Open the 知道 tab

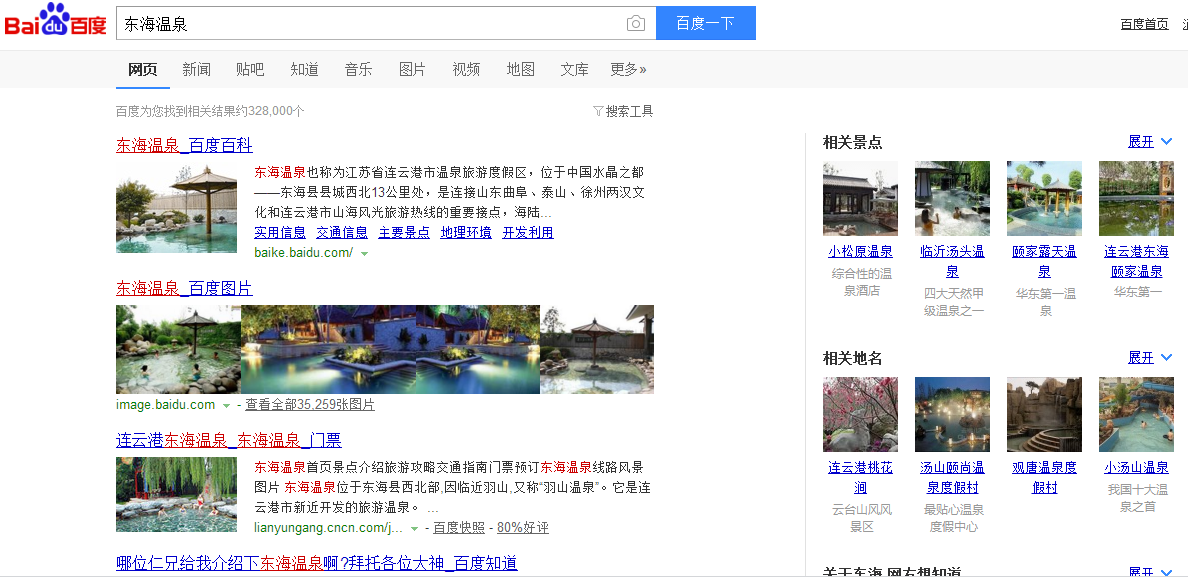305,70
